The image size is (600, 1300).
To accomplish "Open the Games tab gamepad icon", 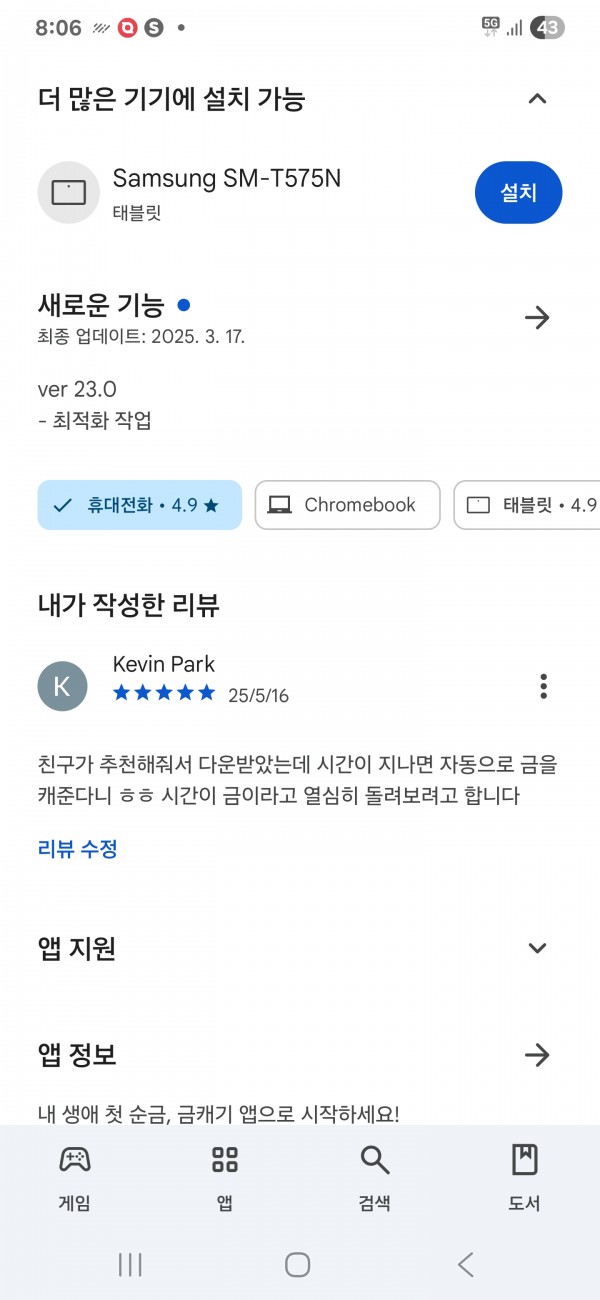I will pos(75,1160).
